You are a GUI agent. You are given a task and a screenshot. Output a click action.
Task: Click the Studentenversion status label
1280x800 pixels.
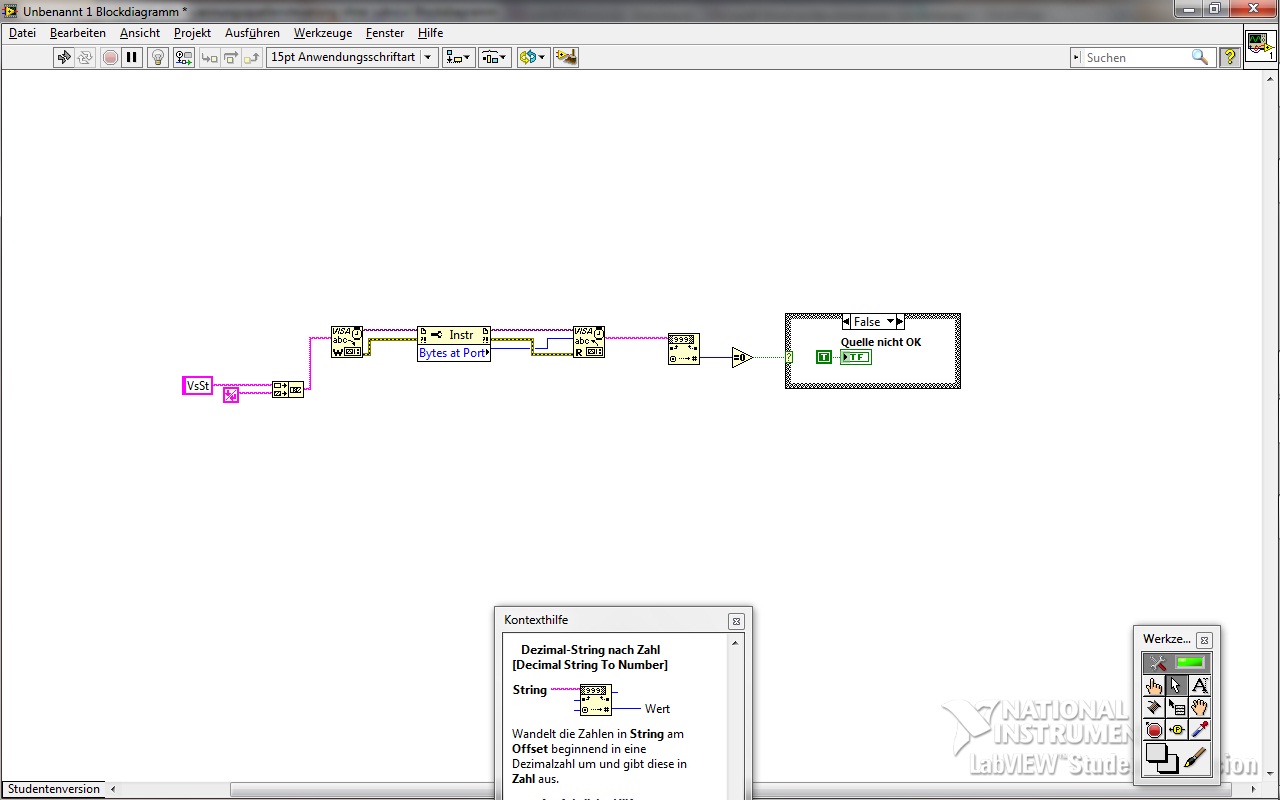tap(54, 789)
